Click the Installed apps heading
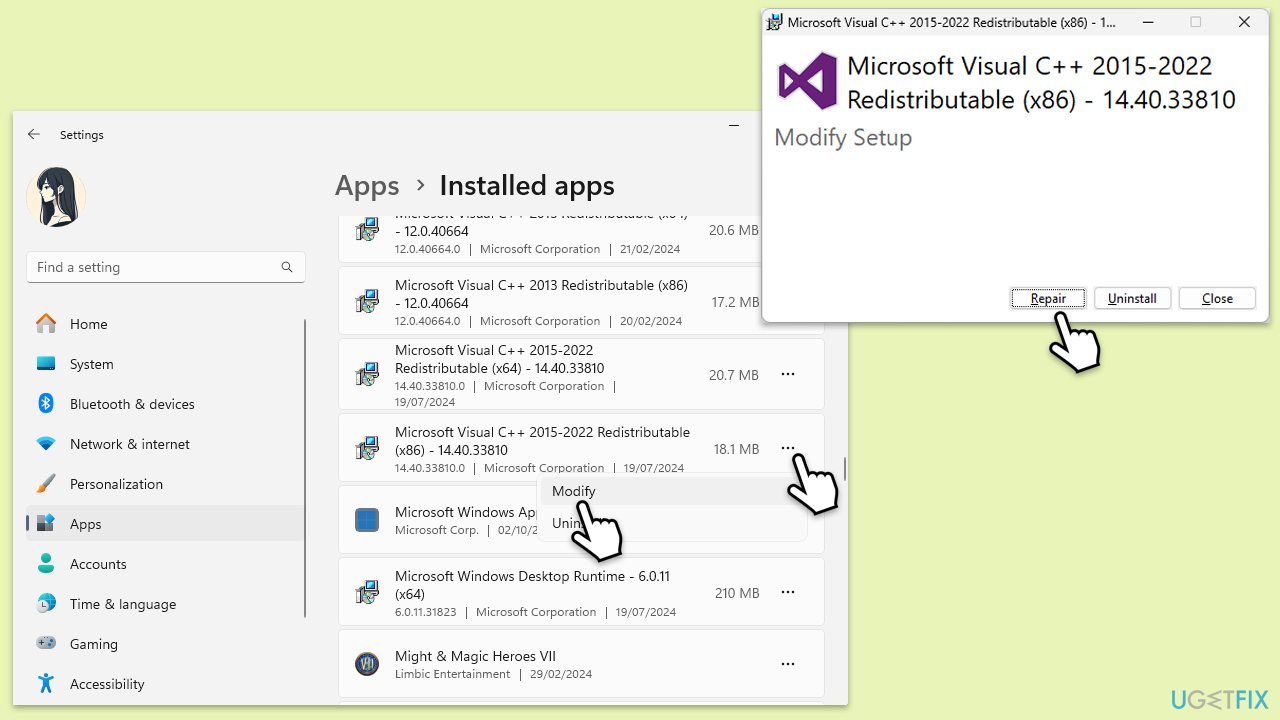The height and width of the screenshot is (720, 1280). click(527, 186)
